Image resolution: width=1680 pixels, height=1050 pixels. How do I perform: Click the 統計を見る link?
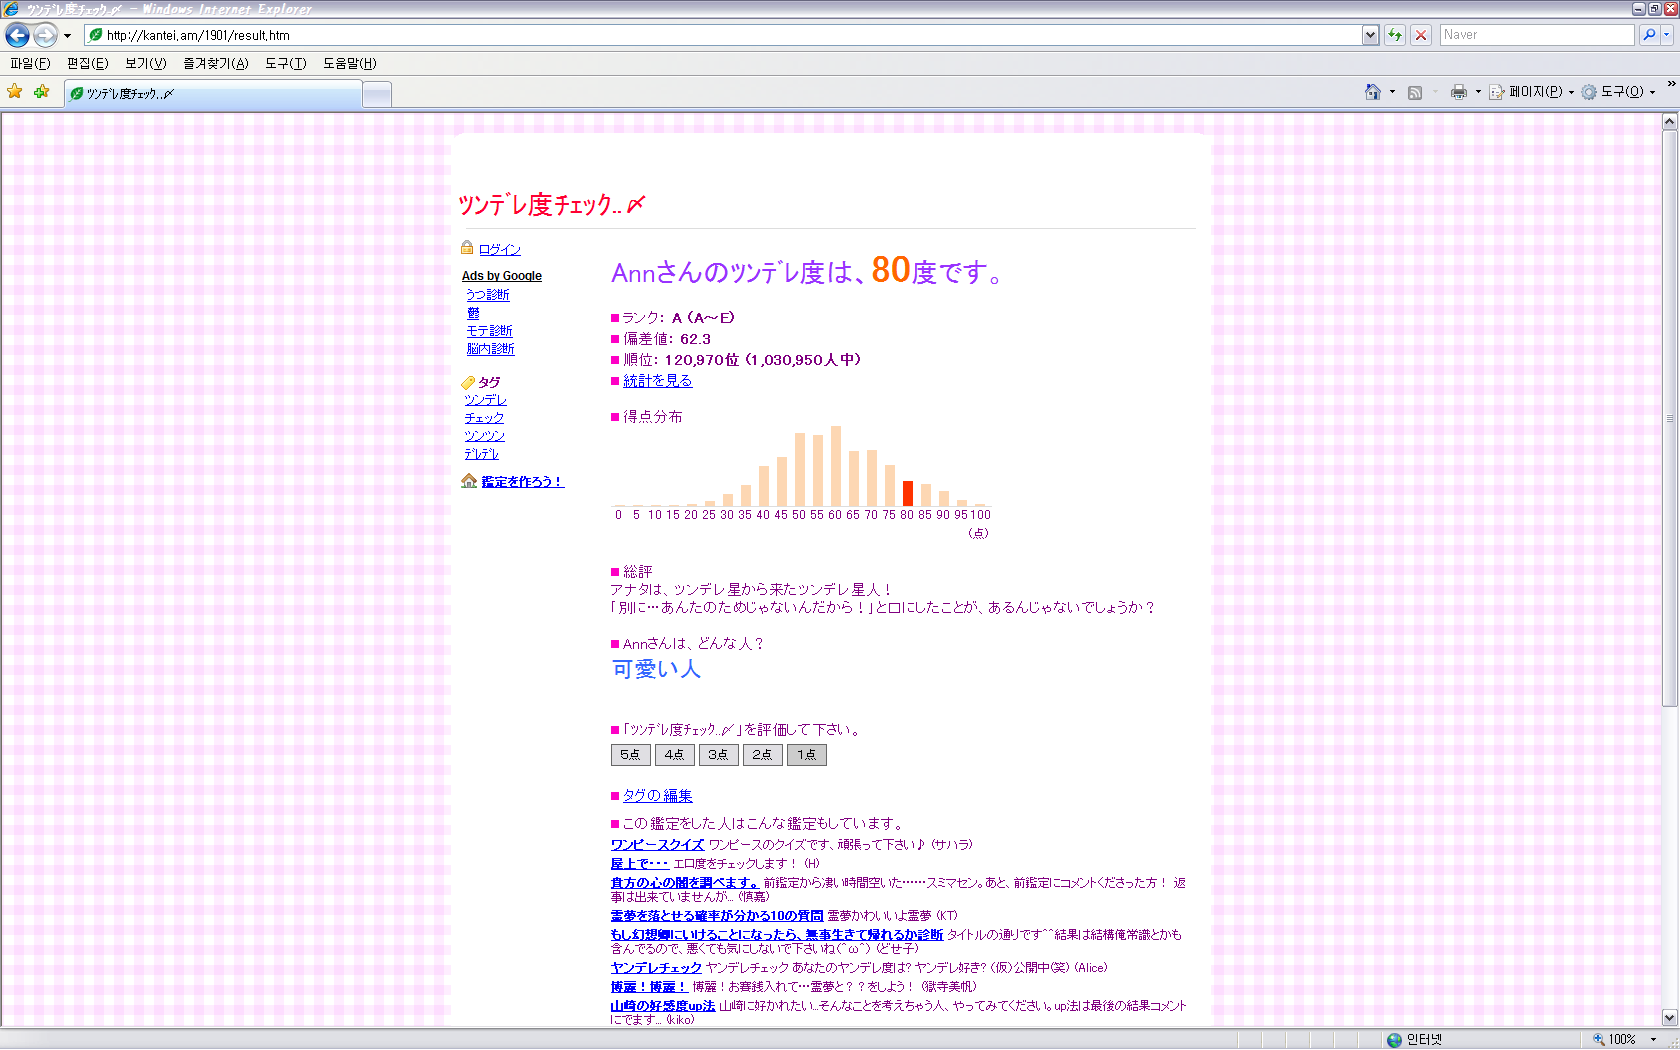657,381
